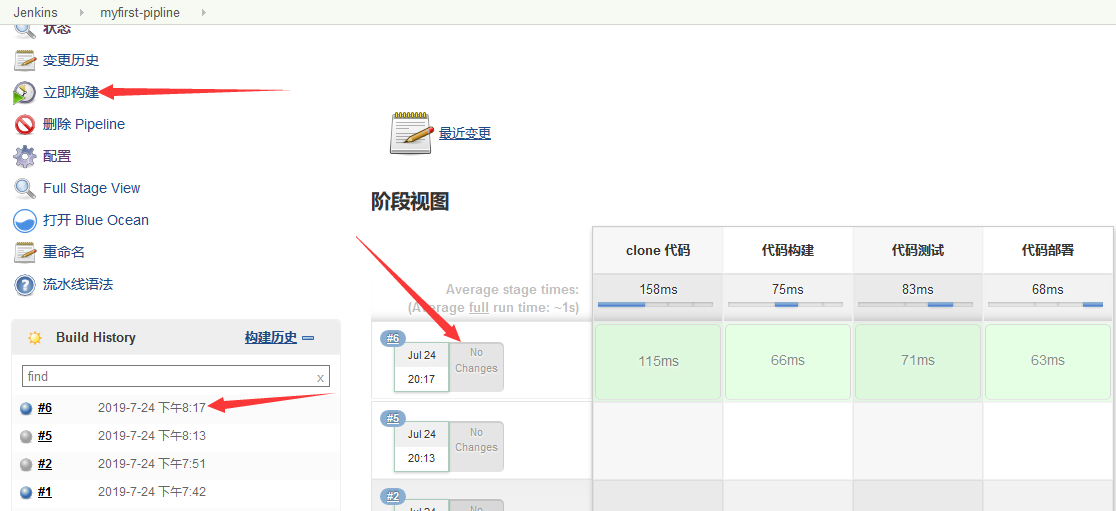Image resolution: width=1116 pixels, height=511 pixels.
Task: Open the 打开 Blue Ocean menu item
Action: pyautogui.click(x=95, y=220)
